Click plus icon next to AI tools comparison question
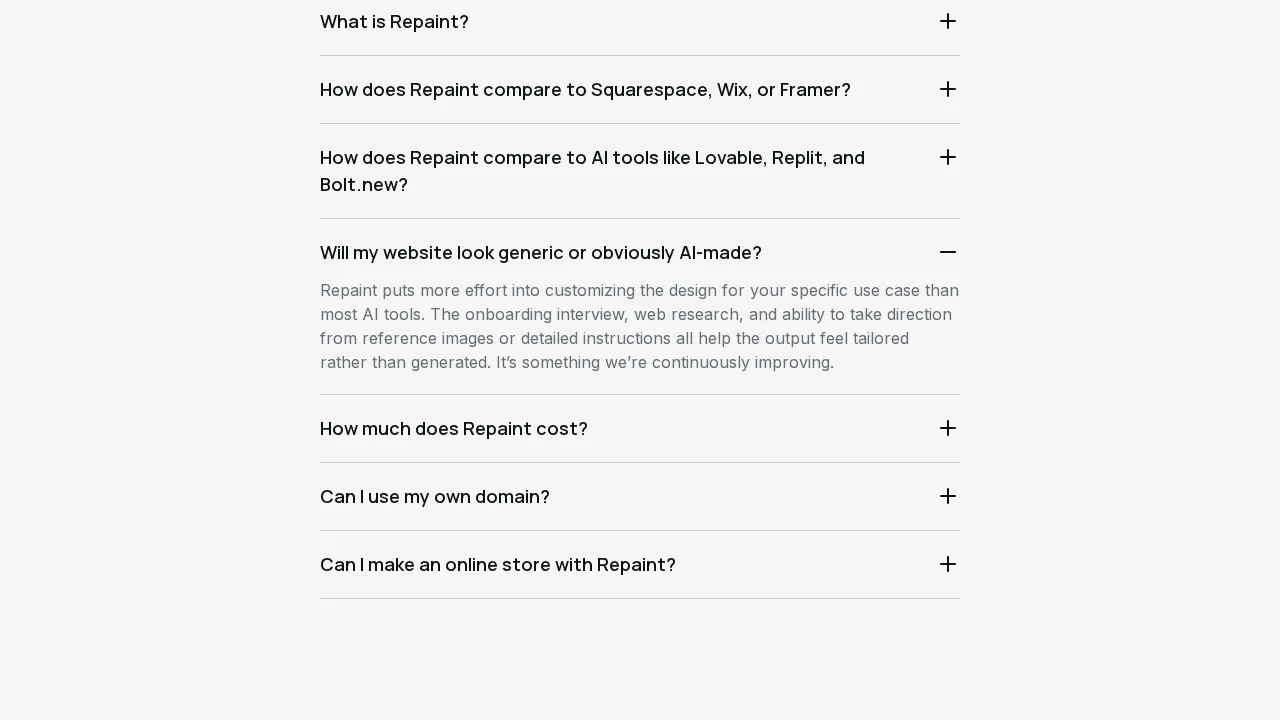The width and height of the screenshot is (1280, 720). pyautogui.click(x=948, y=158)
